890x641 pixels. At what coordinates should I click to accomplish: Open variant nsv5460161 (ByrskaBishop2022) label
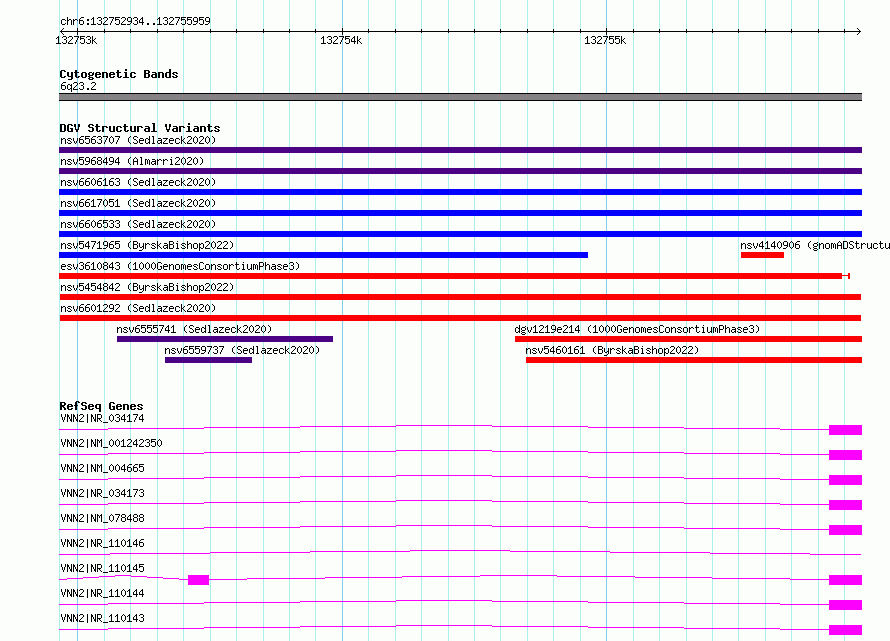point(612,350)
